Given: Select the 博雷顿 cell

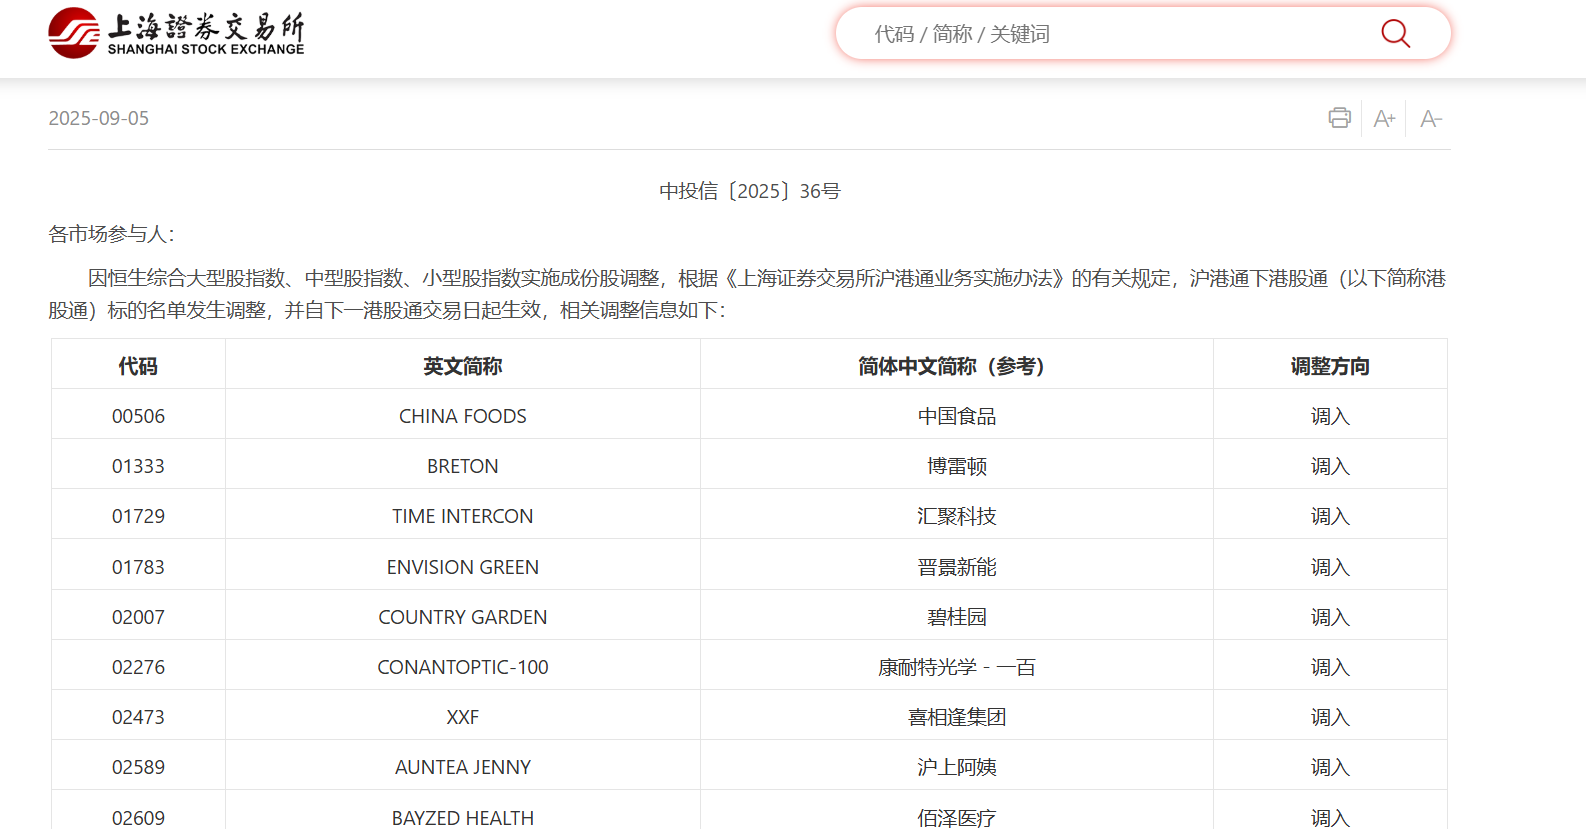Looking at the screenshot, I should click(957, 466).
